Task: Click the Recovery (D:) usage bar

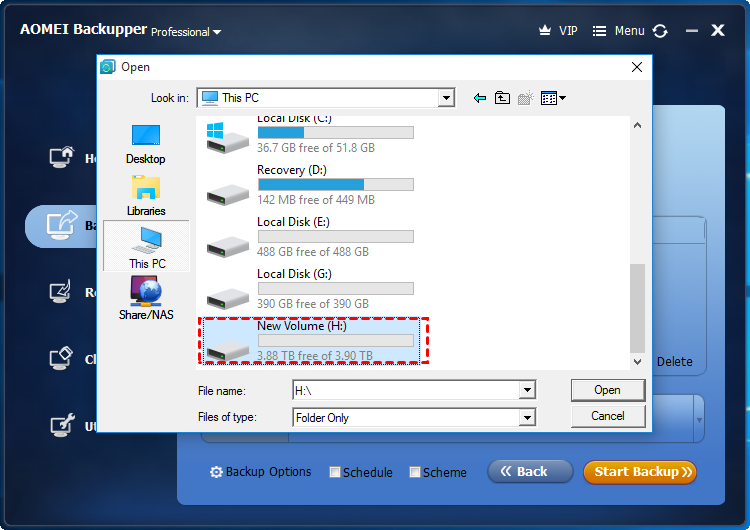Action: tap(336, 185)
